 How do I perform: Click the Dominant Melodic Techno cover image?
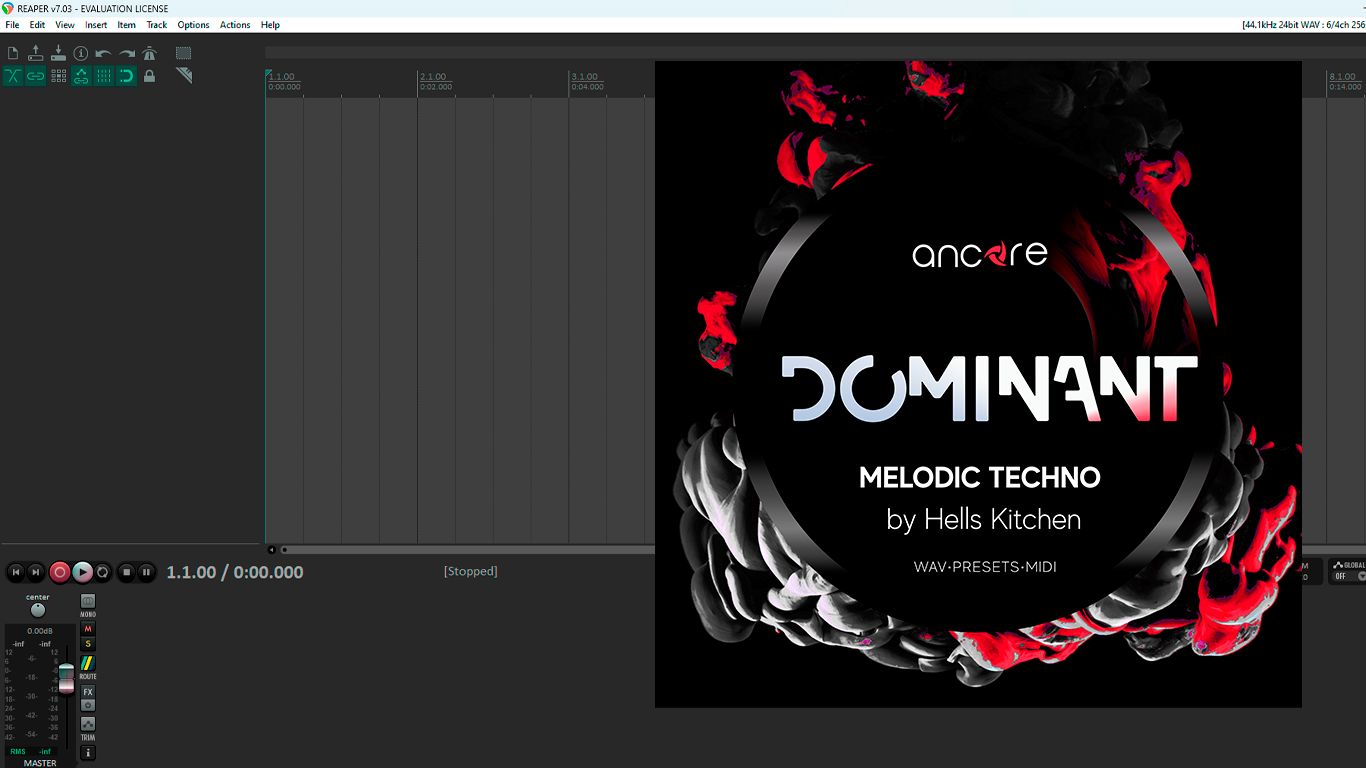pyautogui.click(x=978, y=384)
